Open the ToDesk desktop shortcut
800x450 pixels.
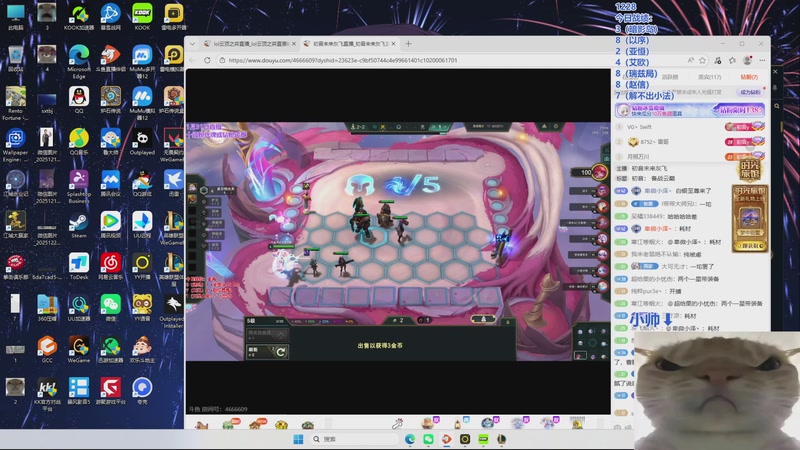(x=79, y=266)
